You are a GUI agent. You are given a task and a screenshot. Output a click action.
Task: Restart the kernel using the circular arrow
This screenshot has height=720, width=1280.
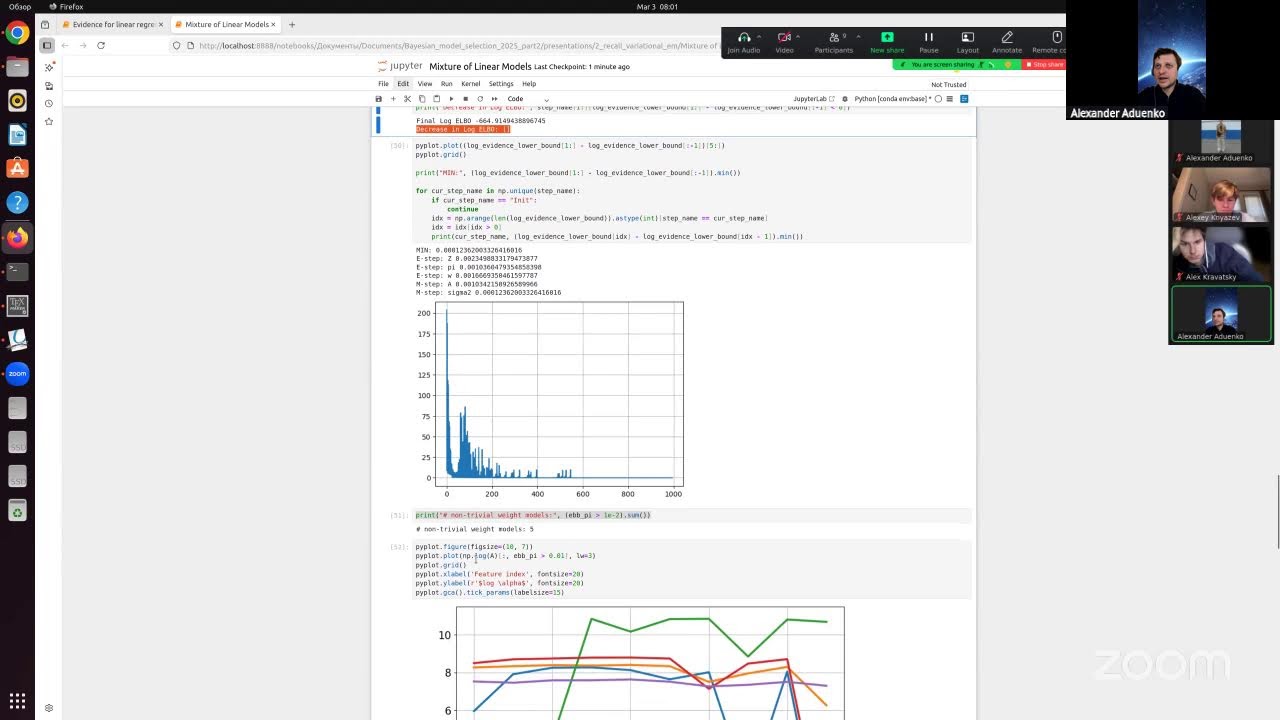[480, 99]
